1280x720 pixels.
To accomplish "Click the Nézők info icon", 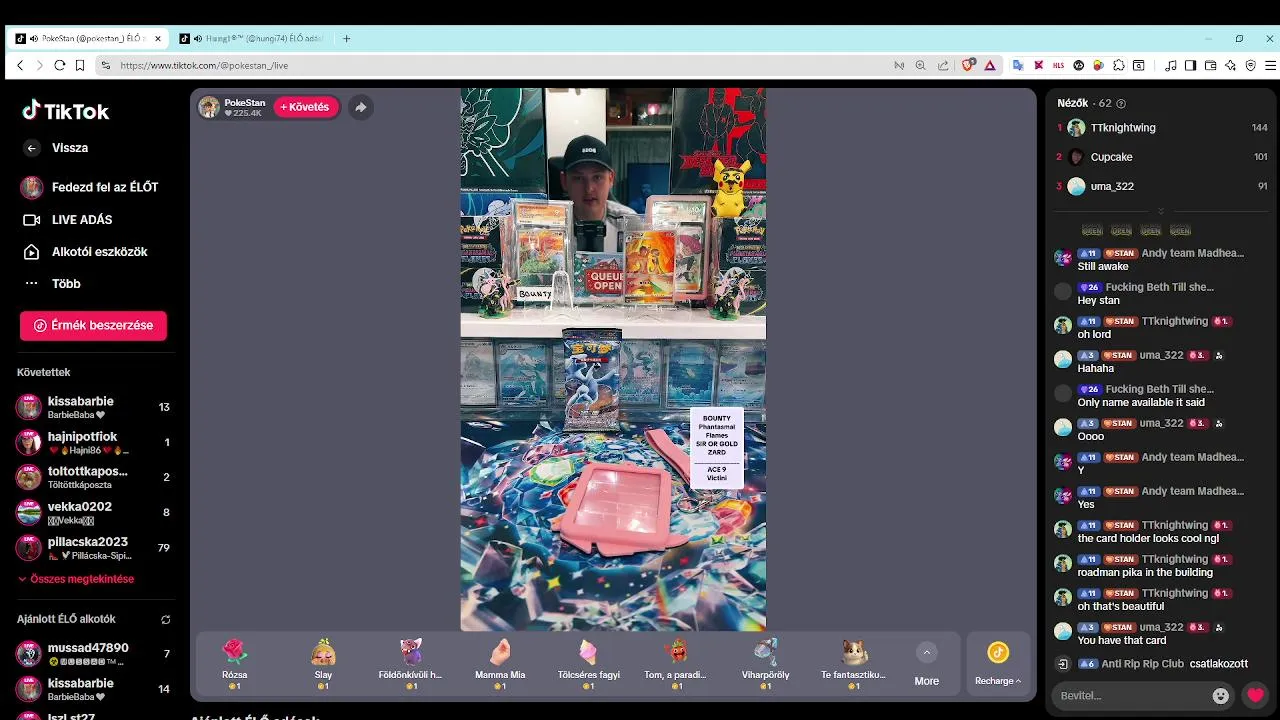I will click(x=1121, y=103).
